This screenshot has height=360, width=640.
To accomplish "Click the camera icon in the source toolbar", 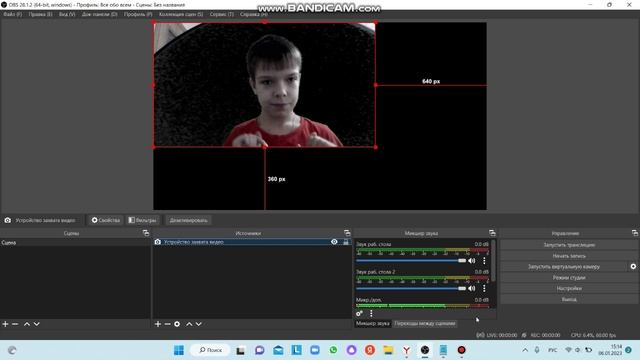I will tap(8, 220).
